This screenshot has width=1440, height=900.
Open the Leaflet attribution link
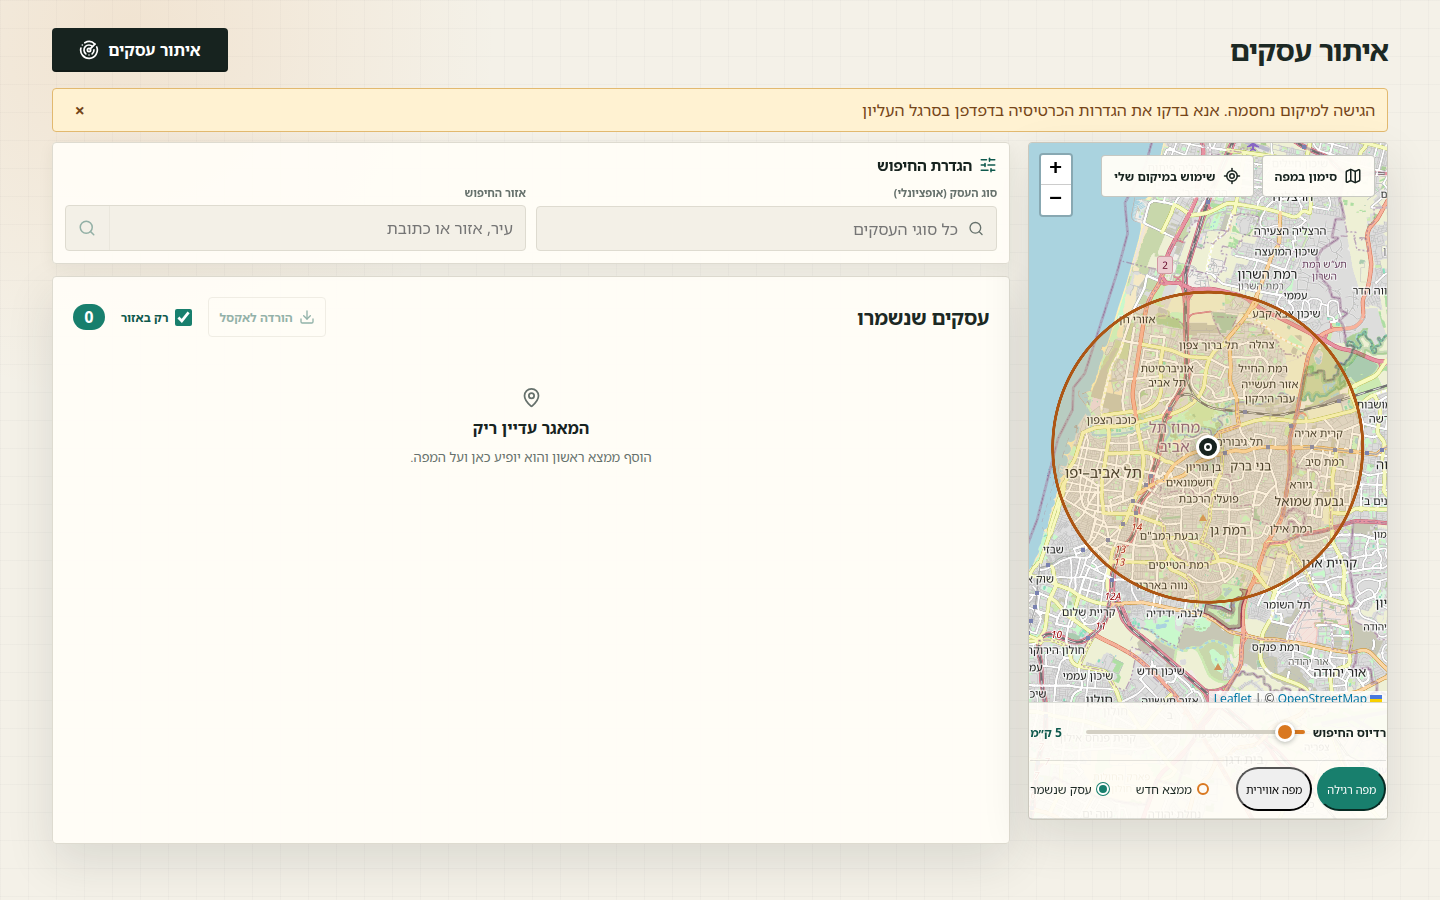[x=1232, y=698]
